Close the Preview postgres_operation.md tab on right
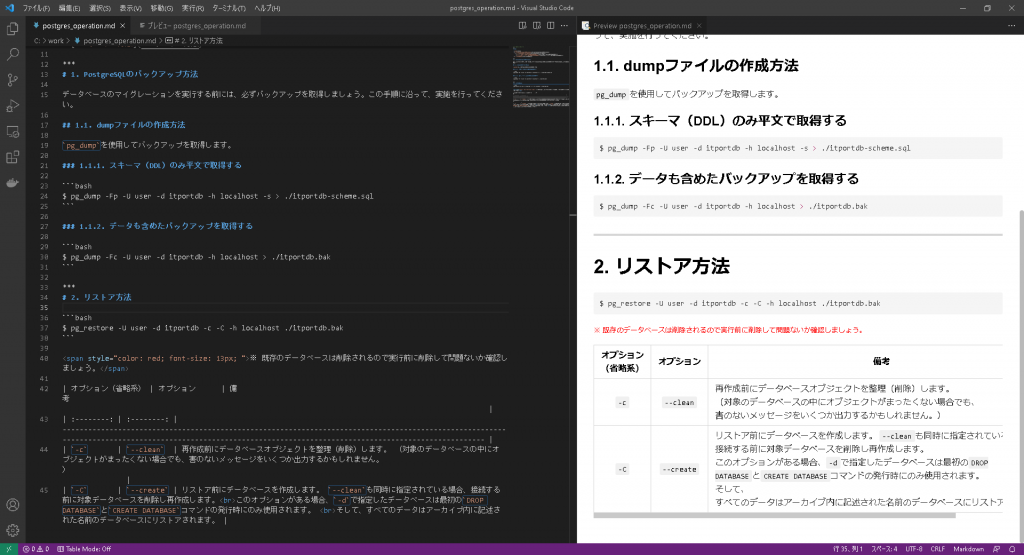This screenshot has height=555, width=1024. [699, 25]
